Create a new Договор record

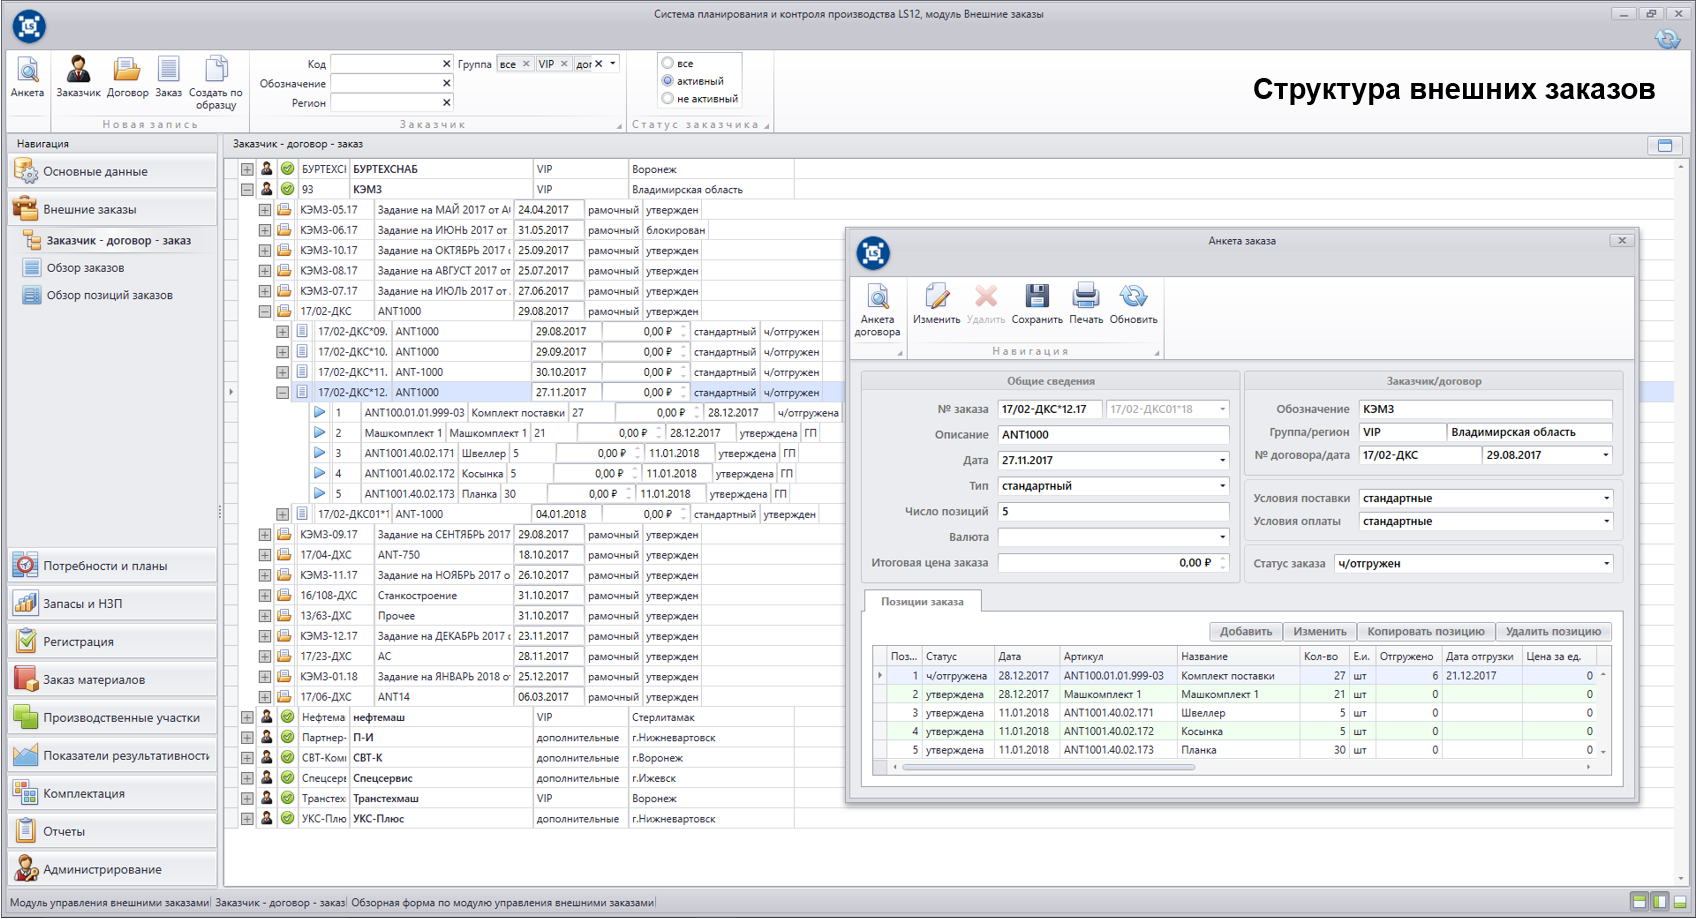127,77
